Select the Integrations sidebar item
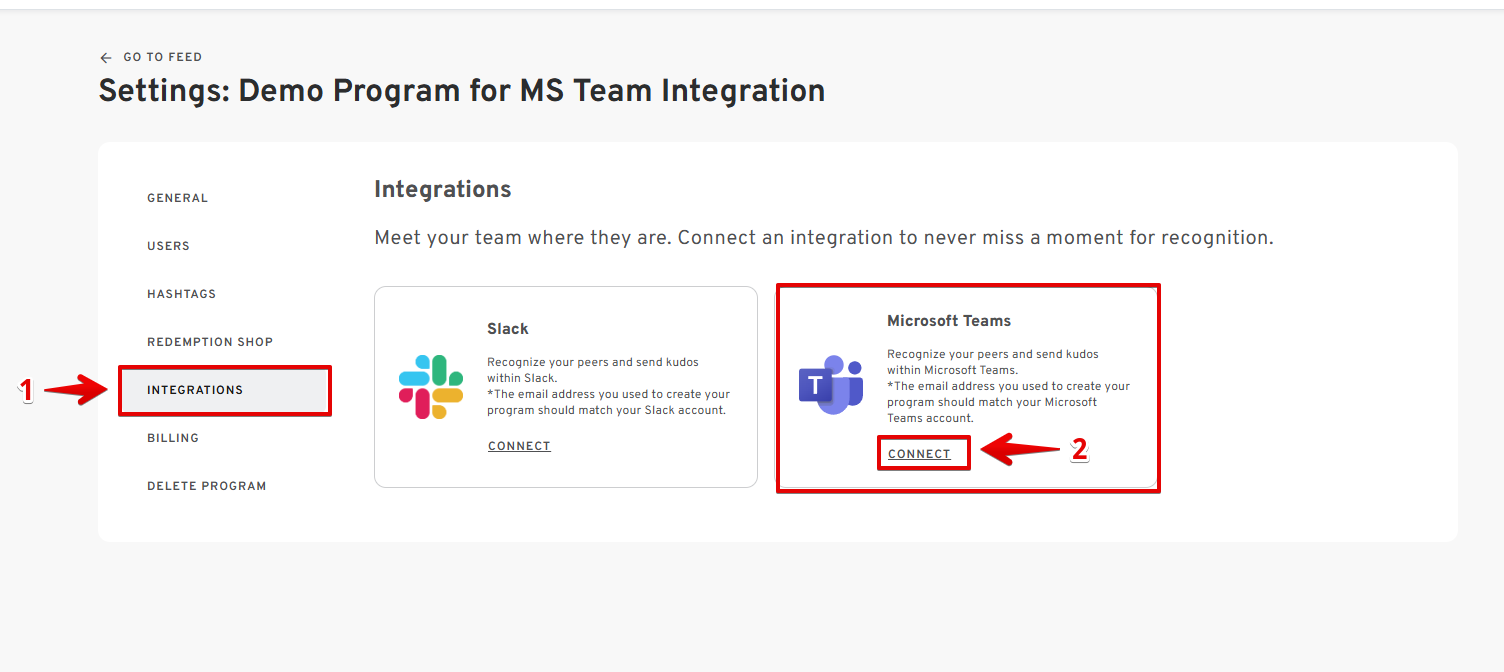 195,390
